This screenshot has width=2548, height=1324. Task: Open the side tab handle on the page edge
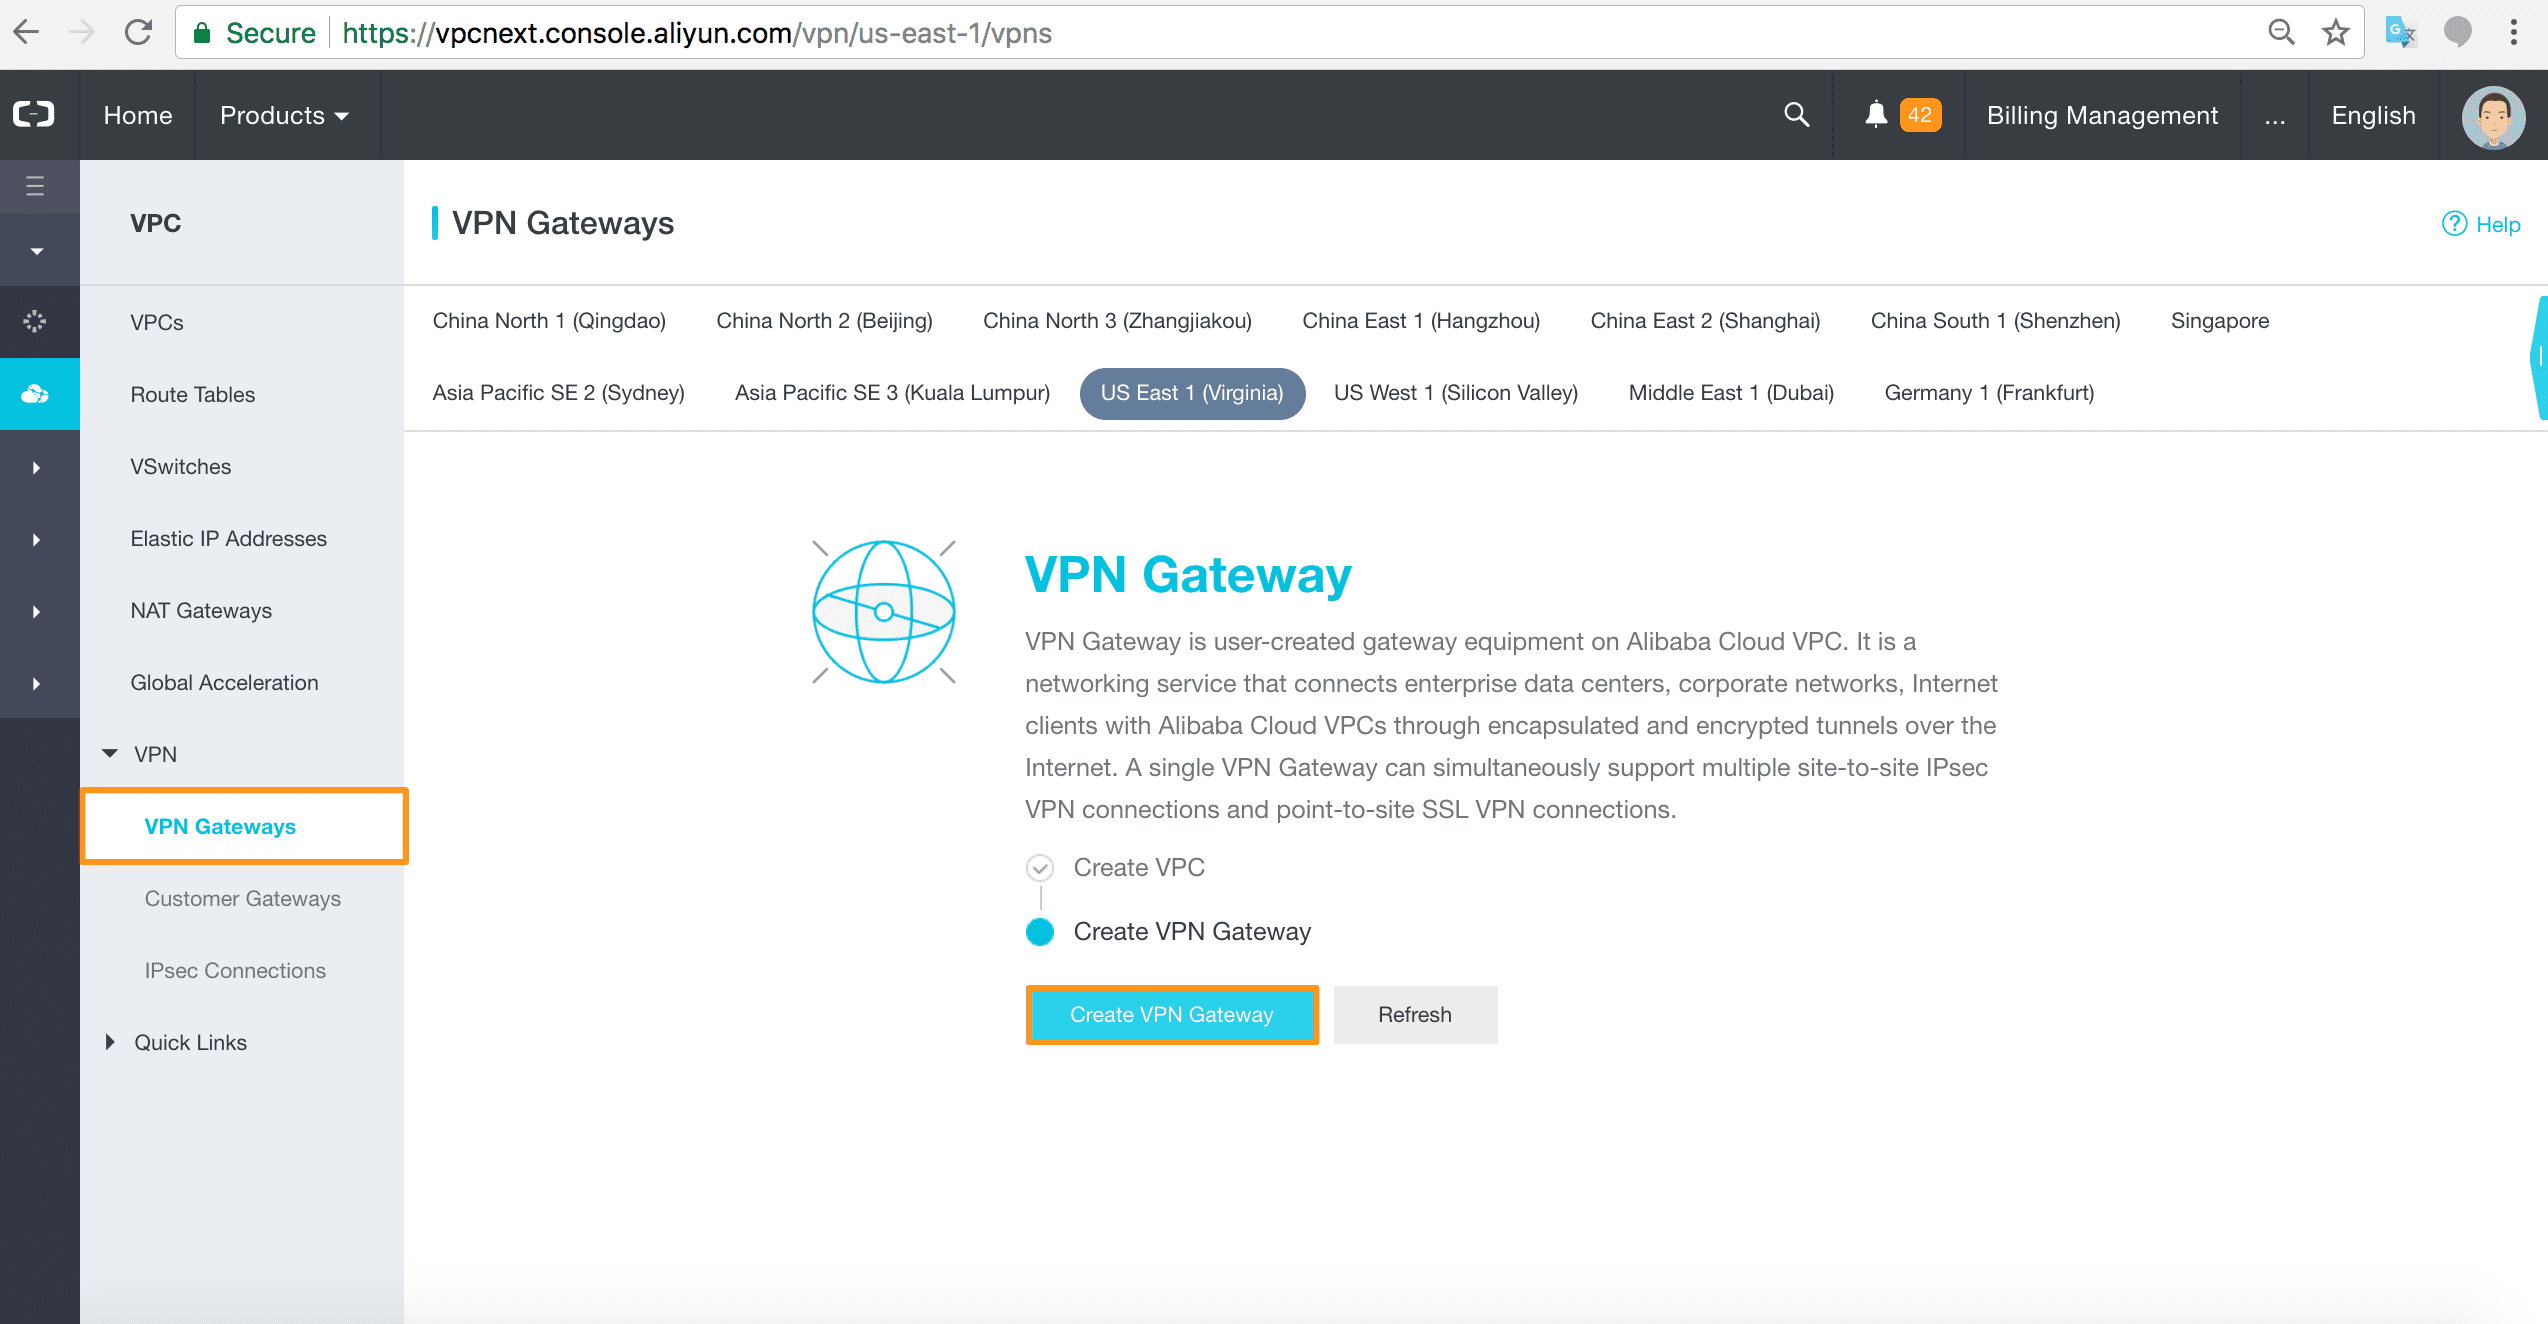tap(2539, 357)
